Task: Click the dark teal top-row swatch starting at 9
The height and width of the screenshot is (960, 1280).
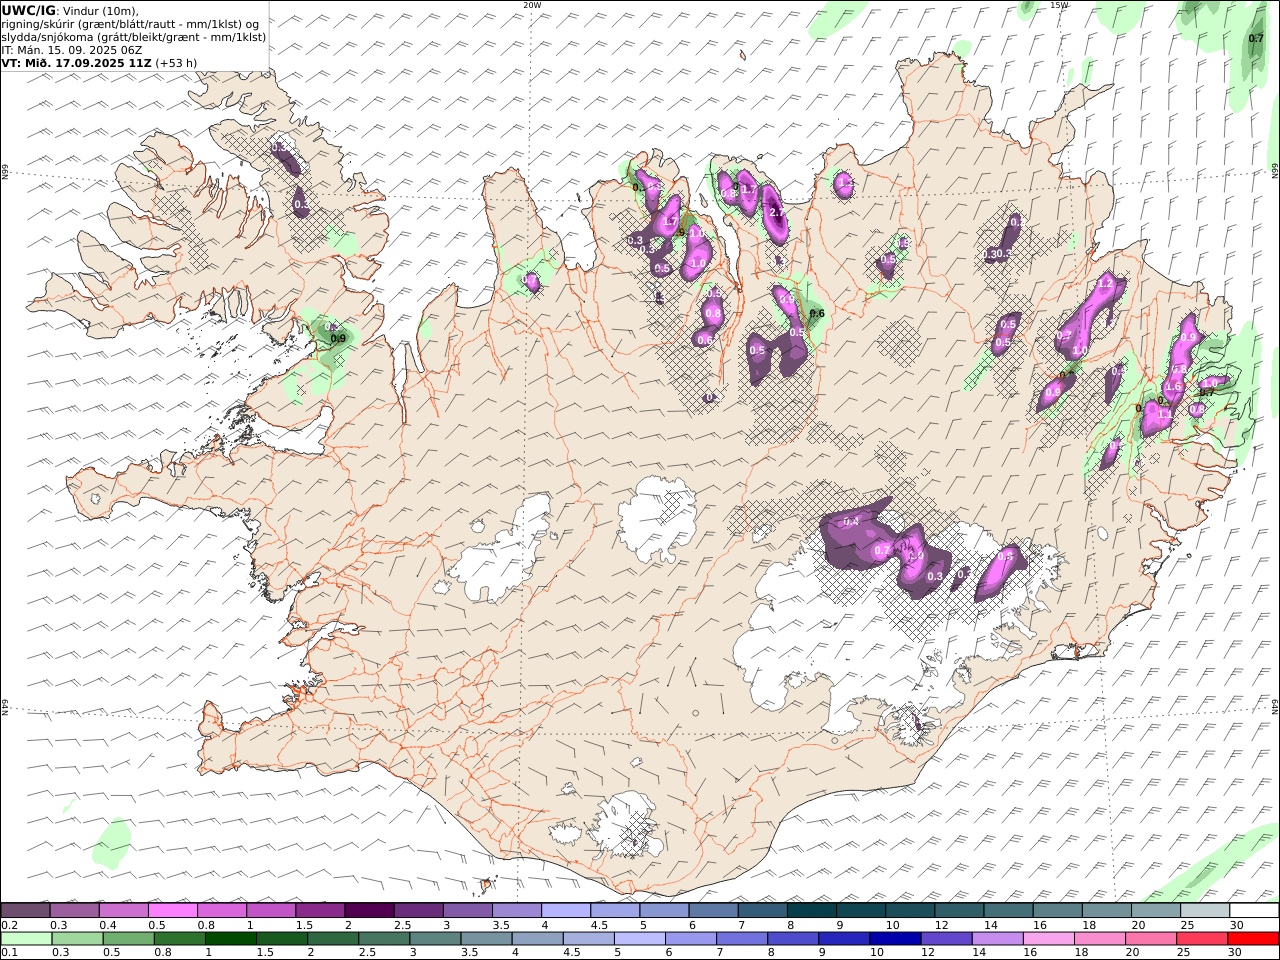Action: point(860,910)
